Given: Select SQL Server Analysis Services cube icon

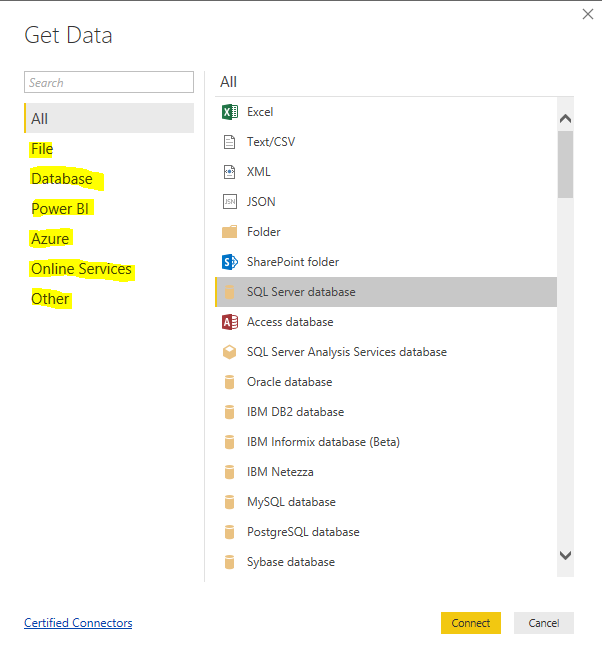Looking at the screenshot, I should point(229,352).
